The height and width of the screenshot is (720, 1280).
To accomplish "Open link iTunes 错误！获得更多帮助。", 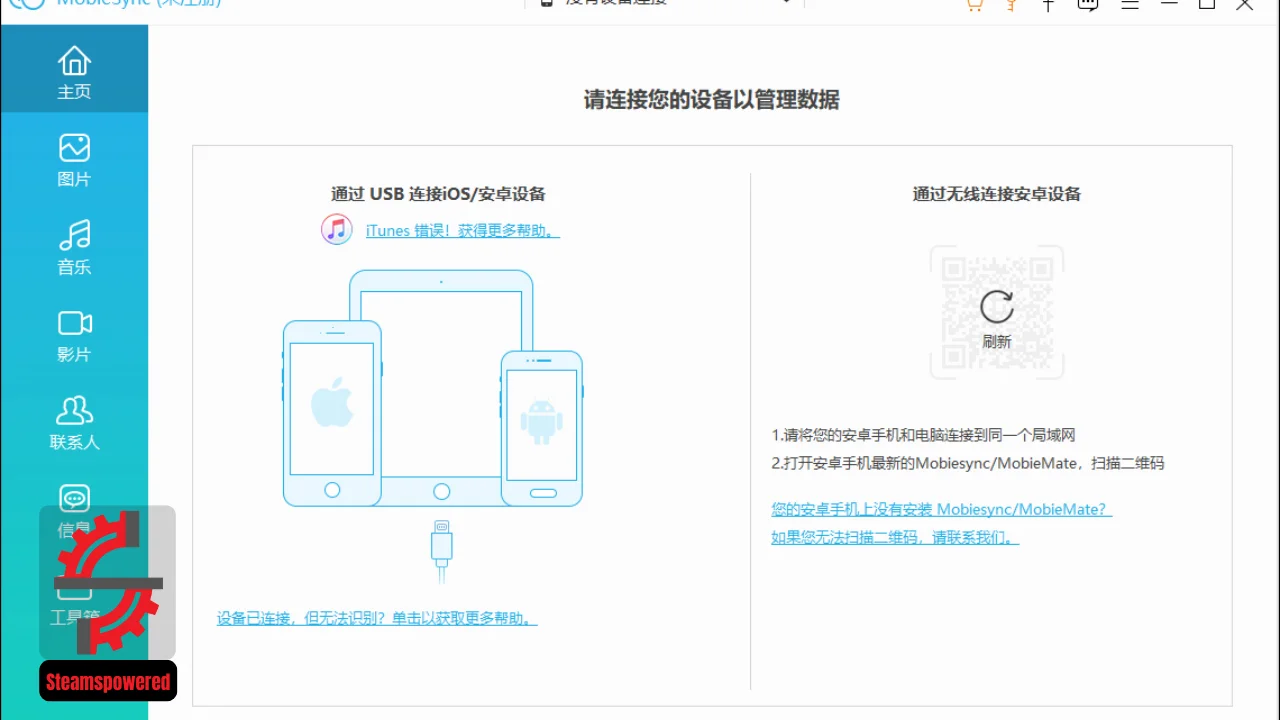I will [462, 230].
